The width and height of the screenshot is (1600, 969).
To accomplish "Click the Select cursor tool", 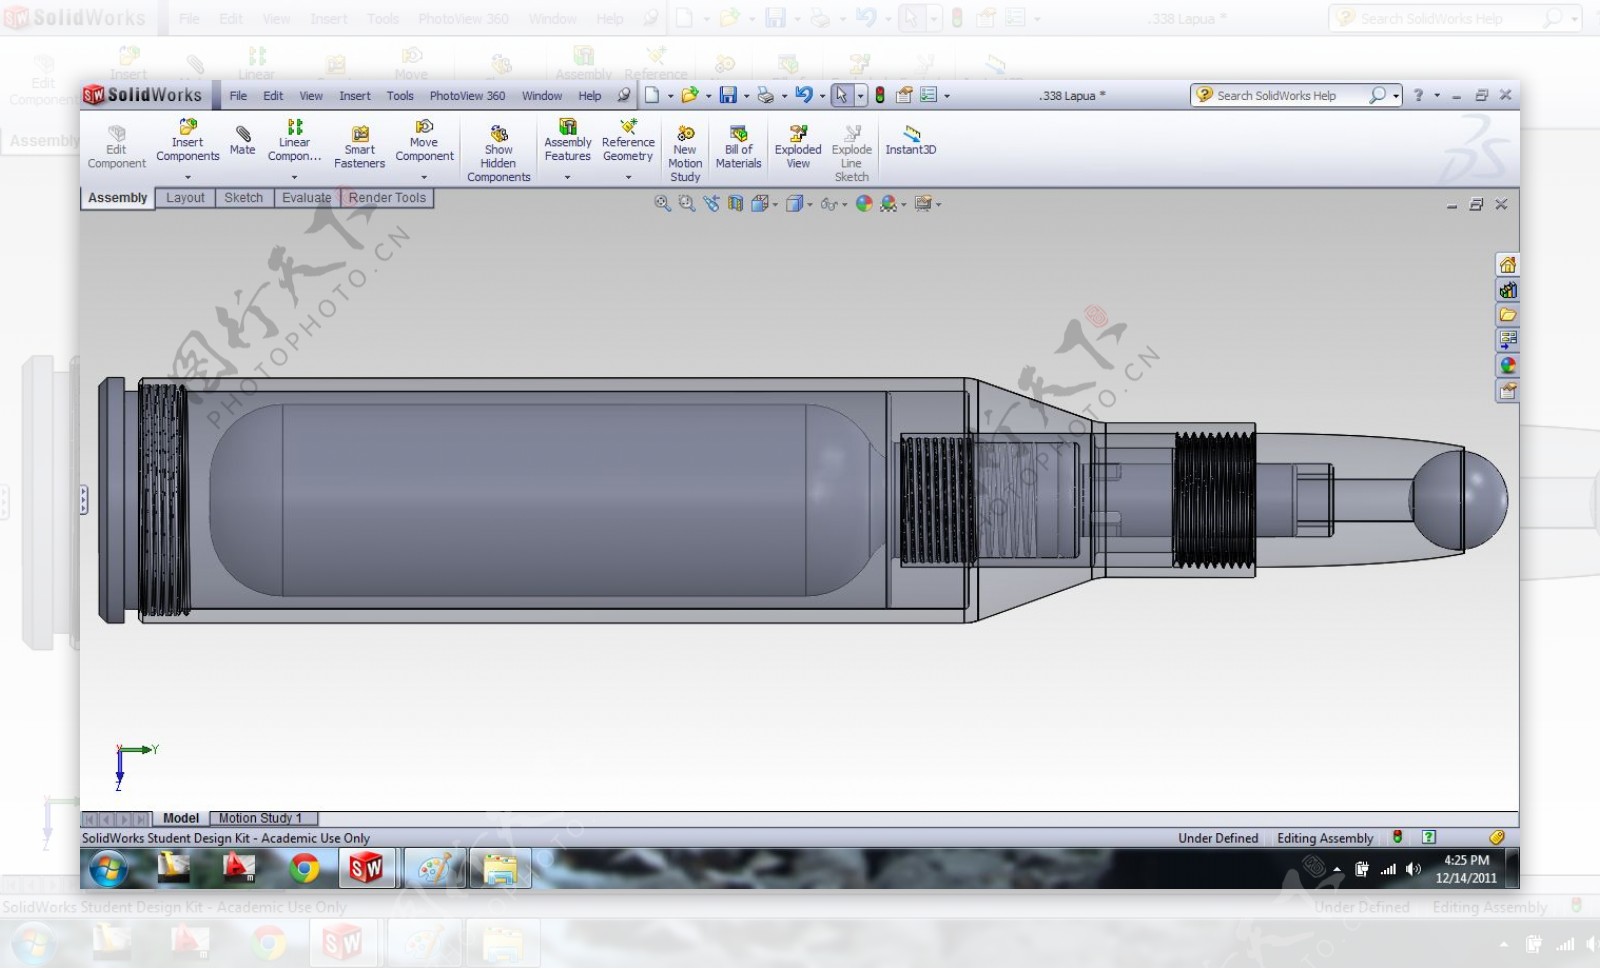I will pos(841,95).
